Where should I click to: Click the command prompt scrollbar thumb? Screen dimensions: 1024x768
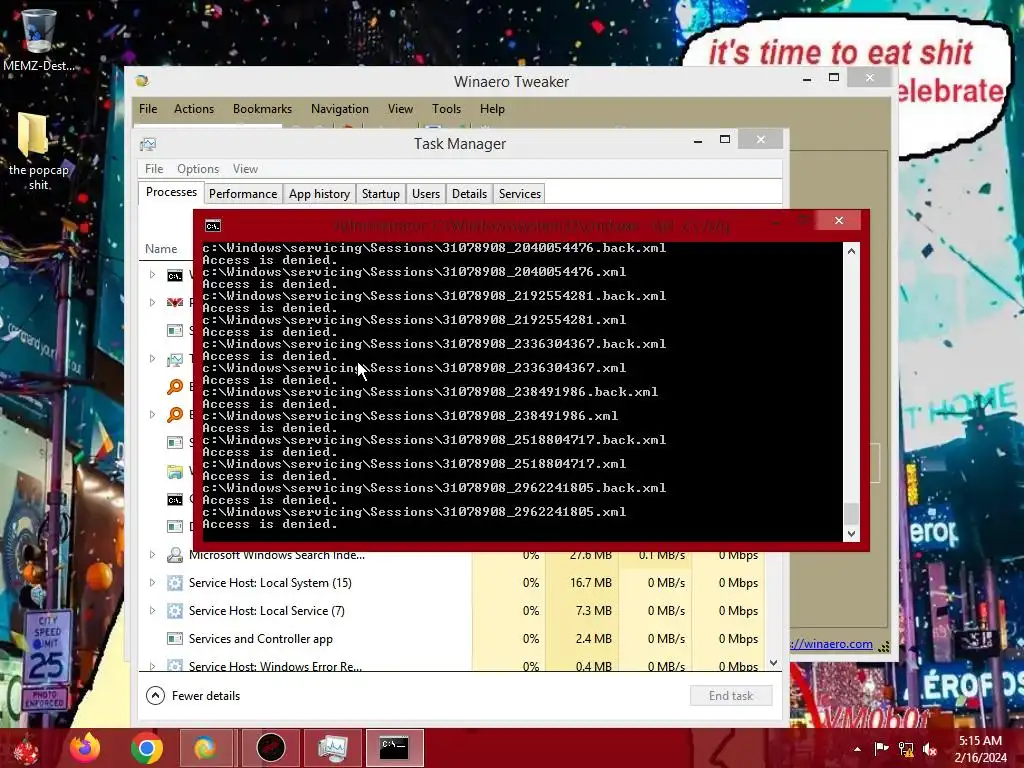[851, 513]
